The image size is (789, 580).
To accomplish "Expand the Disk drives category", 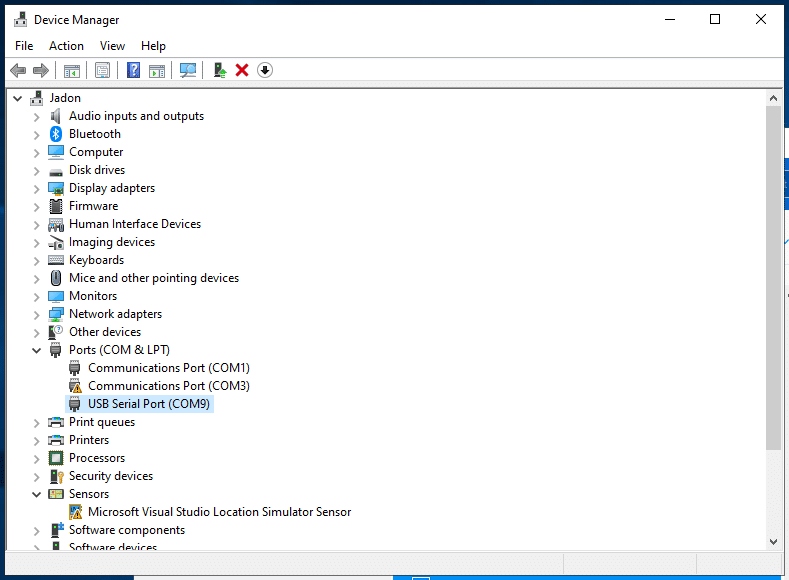I will (36, 171).
